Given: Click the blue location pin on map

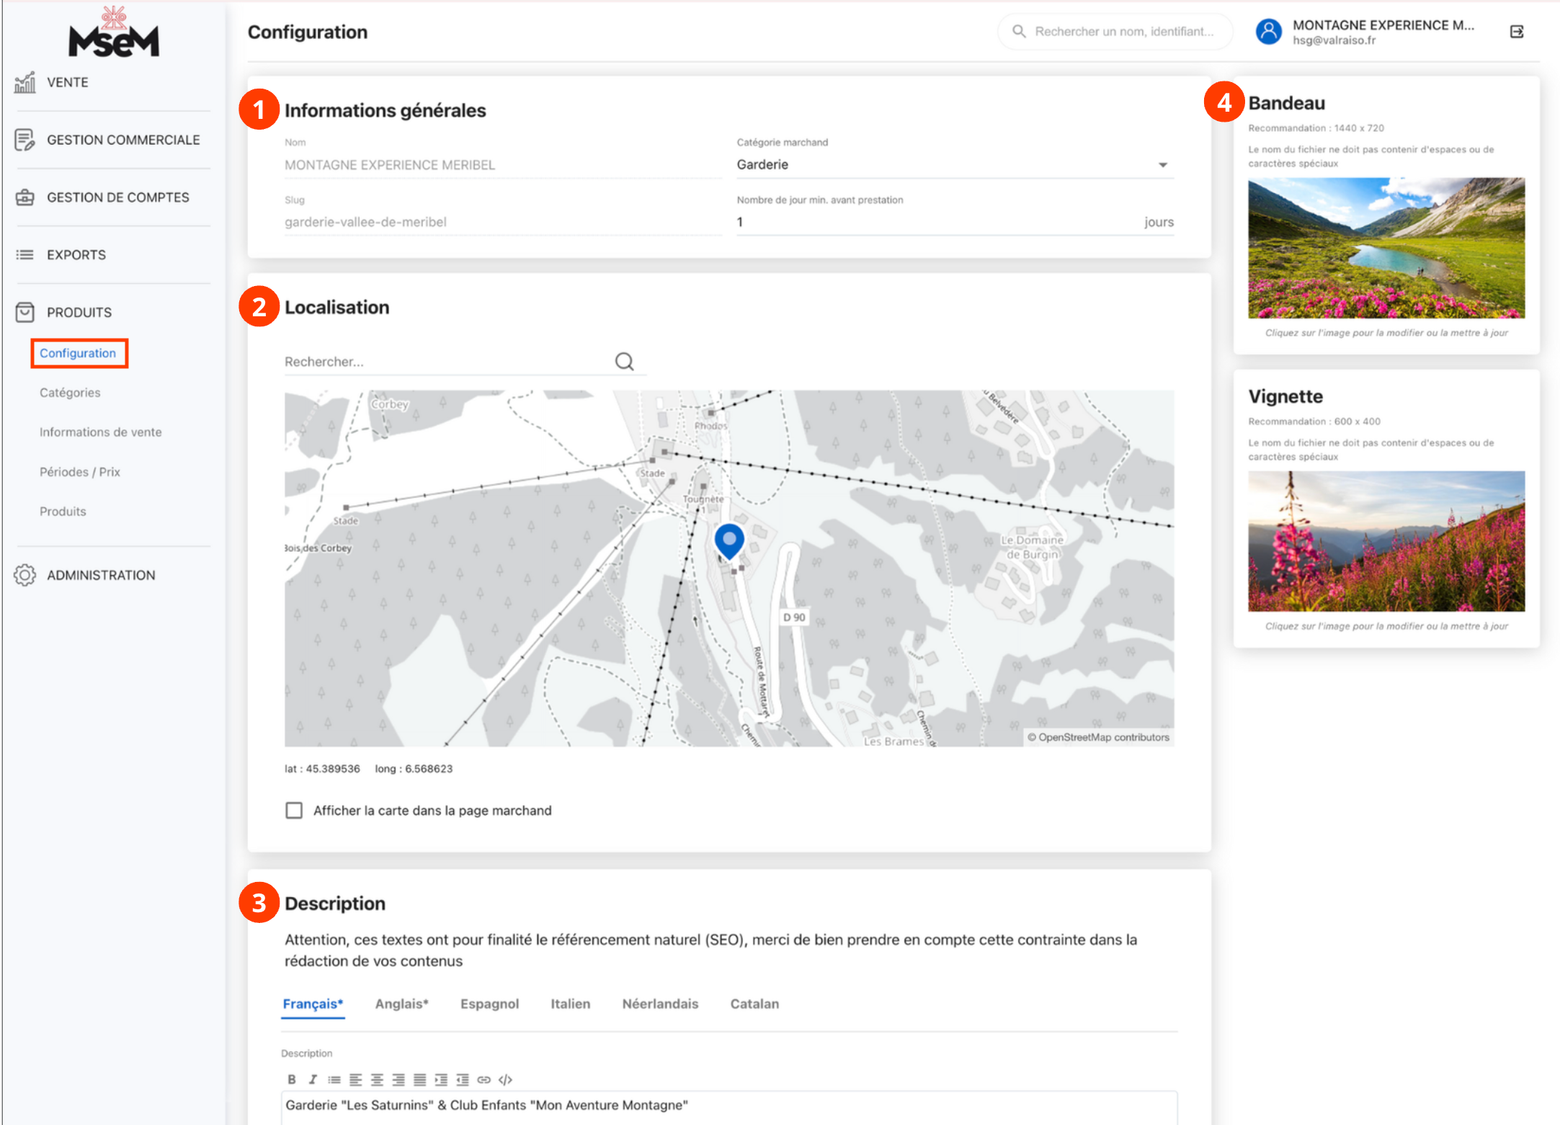Looking at the screenshot, I should (729, 540).
